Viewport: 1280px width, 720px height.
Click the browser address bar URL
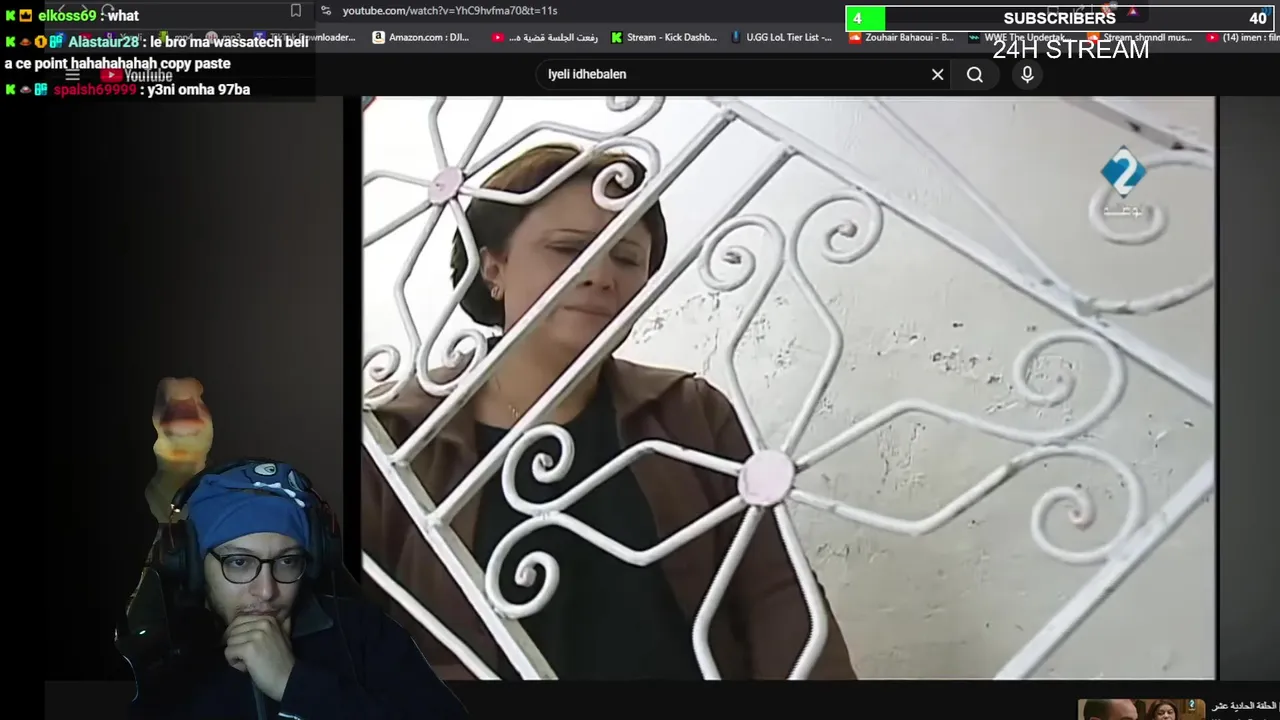450,11
